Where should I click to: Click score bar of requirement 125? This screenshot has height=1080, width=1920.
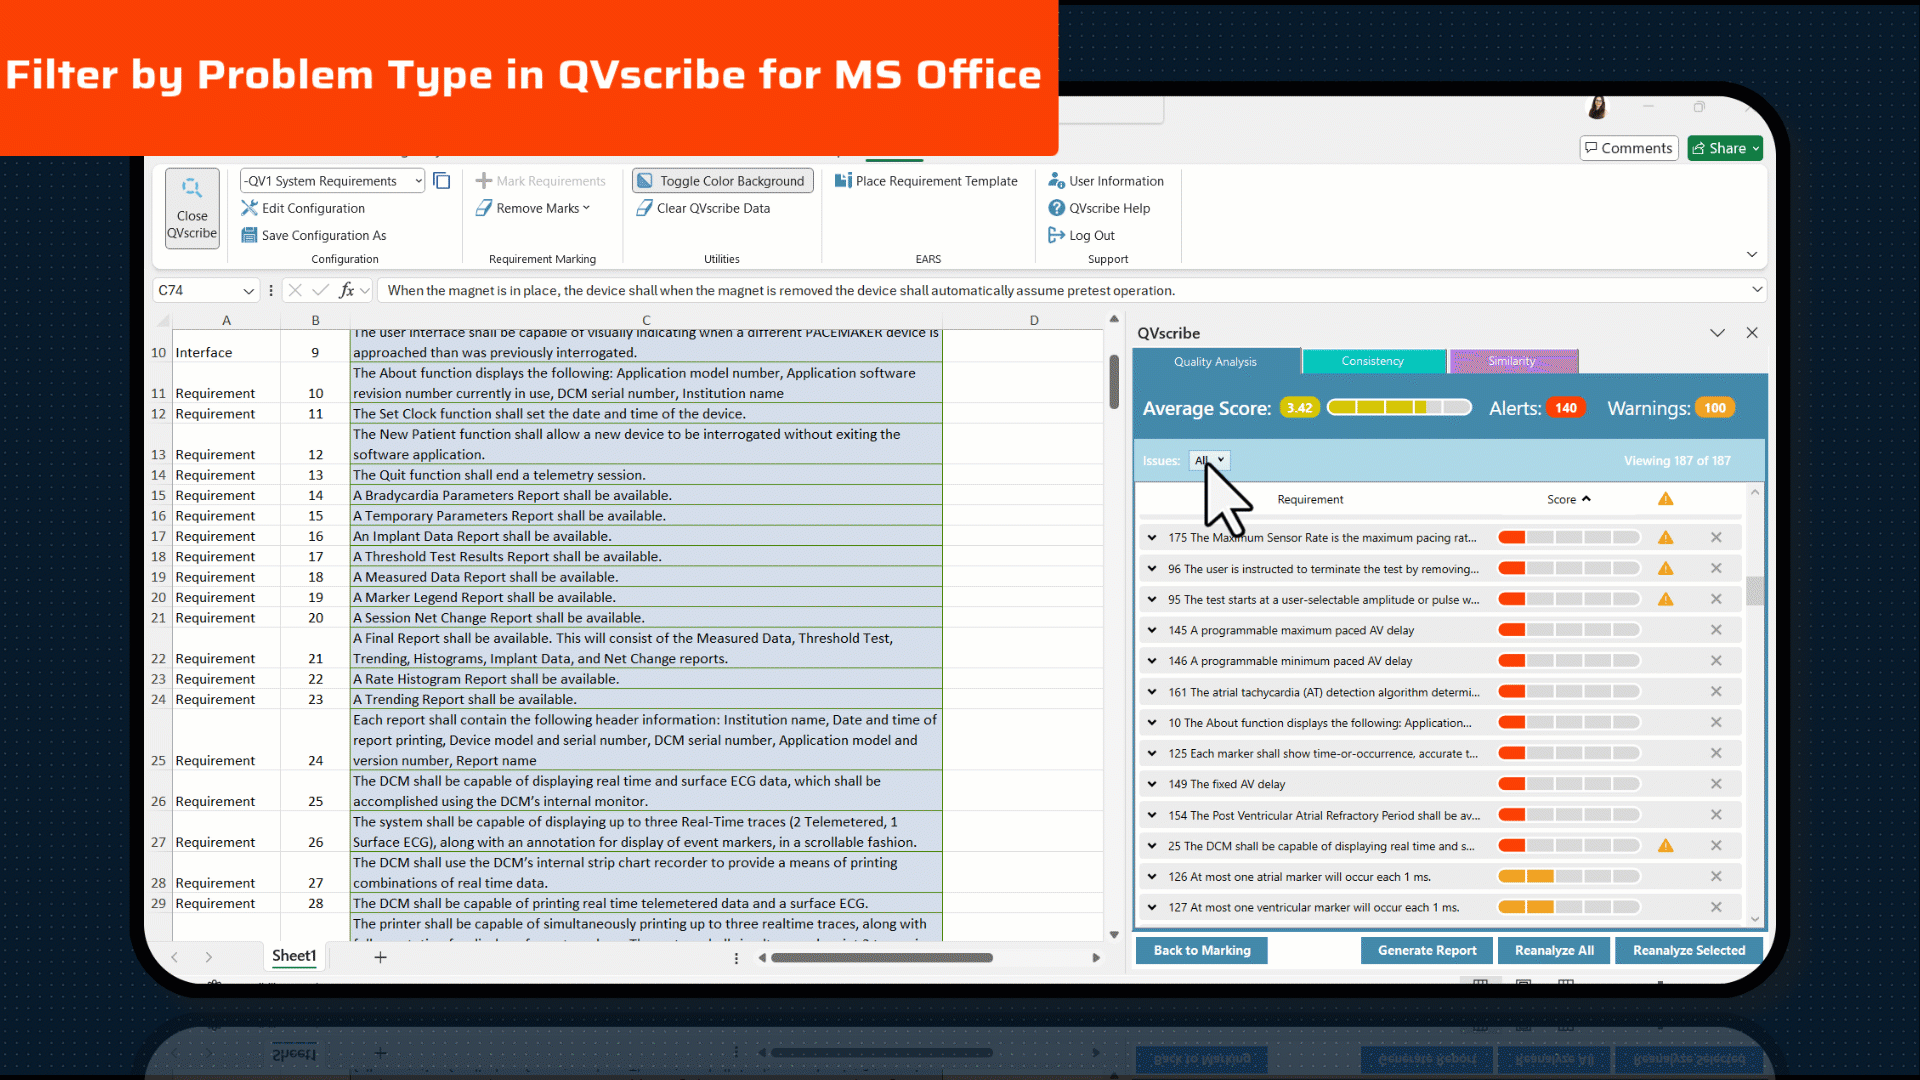point(1569,753)
